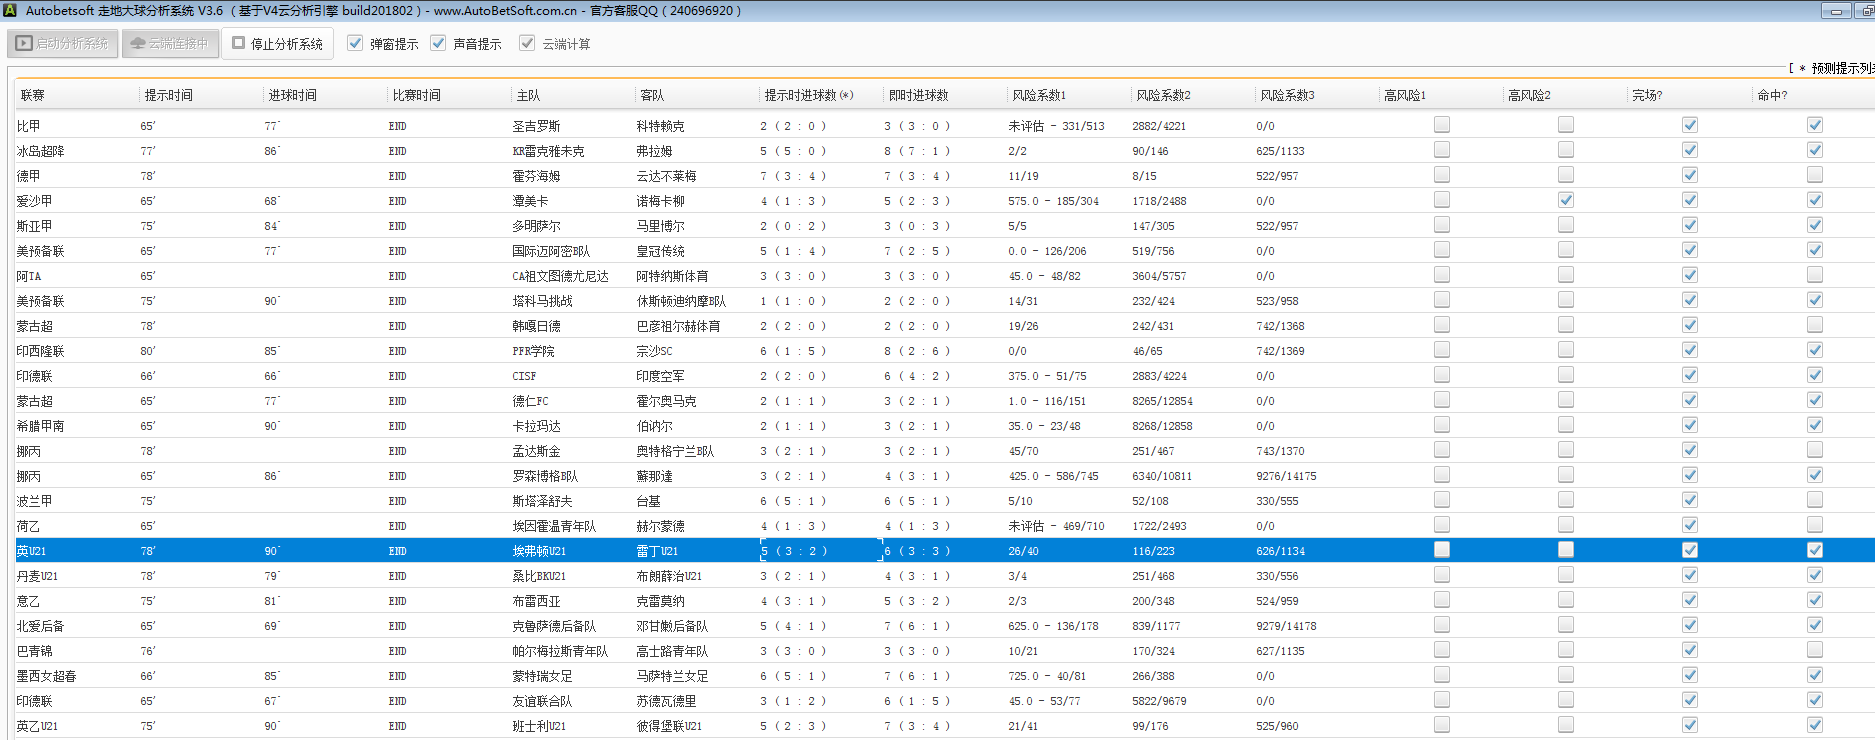Select the 冰岛超降 KR雷克雅未克 match row
Viewport: 1875px width, 740px height.
pos(548,151)
